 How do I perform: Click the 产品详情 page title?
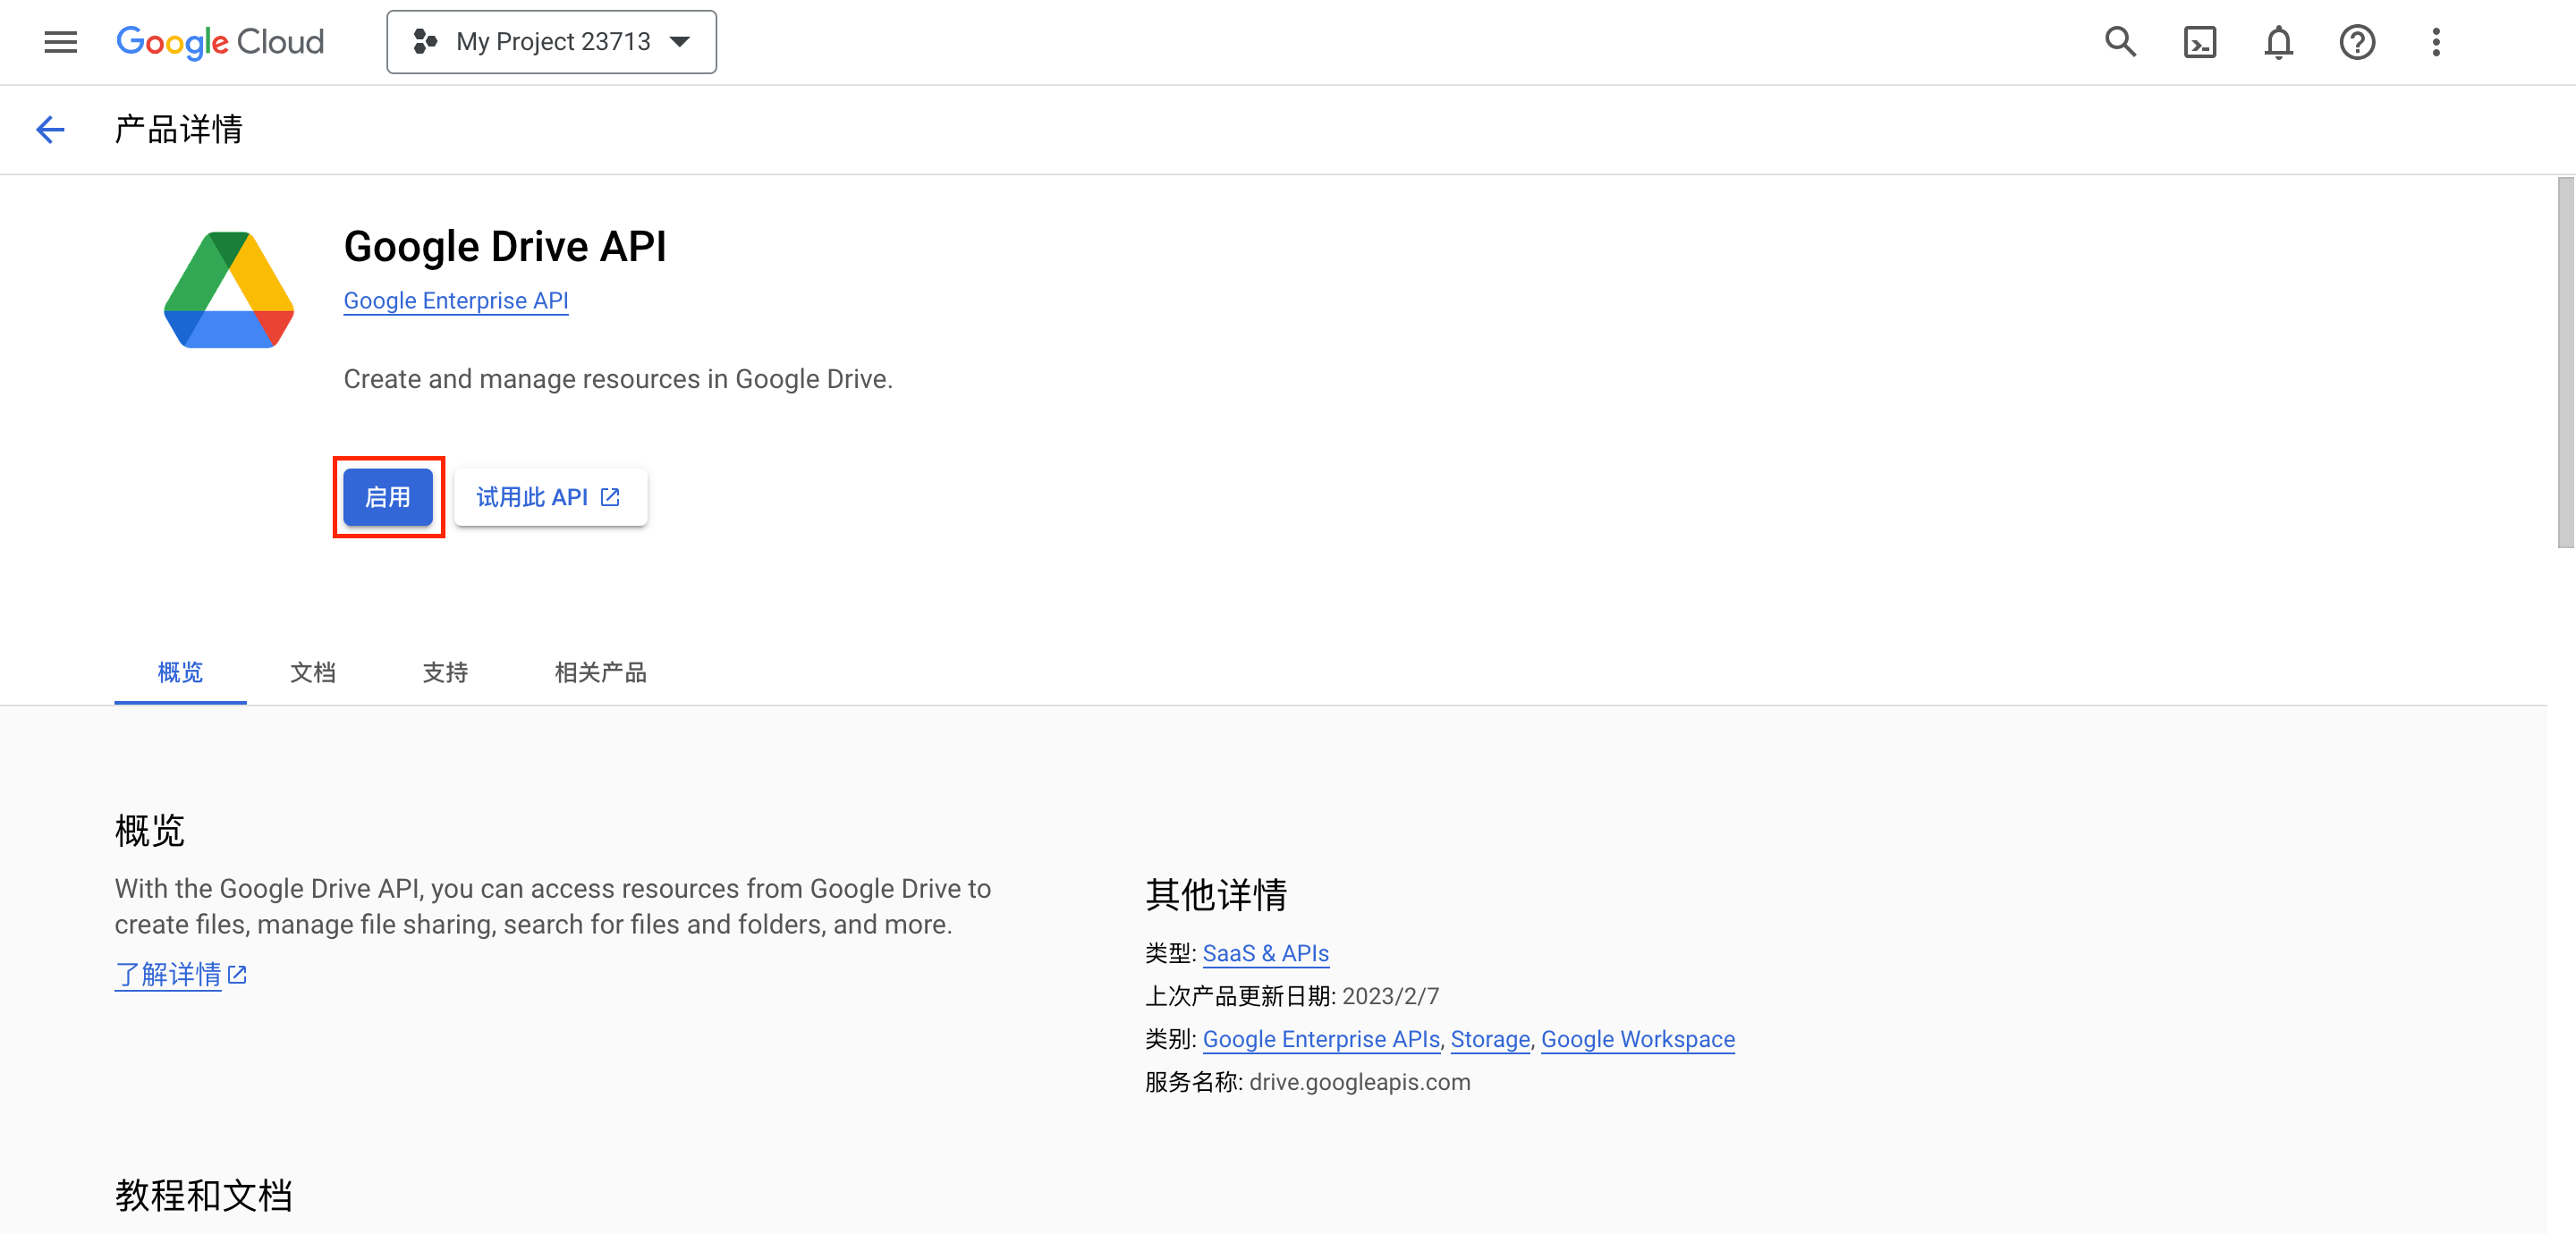point(179,129)
